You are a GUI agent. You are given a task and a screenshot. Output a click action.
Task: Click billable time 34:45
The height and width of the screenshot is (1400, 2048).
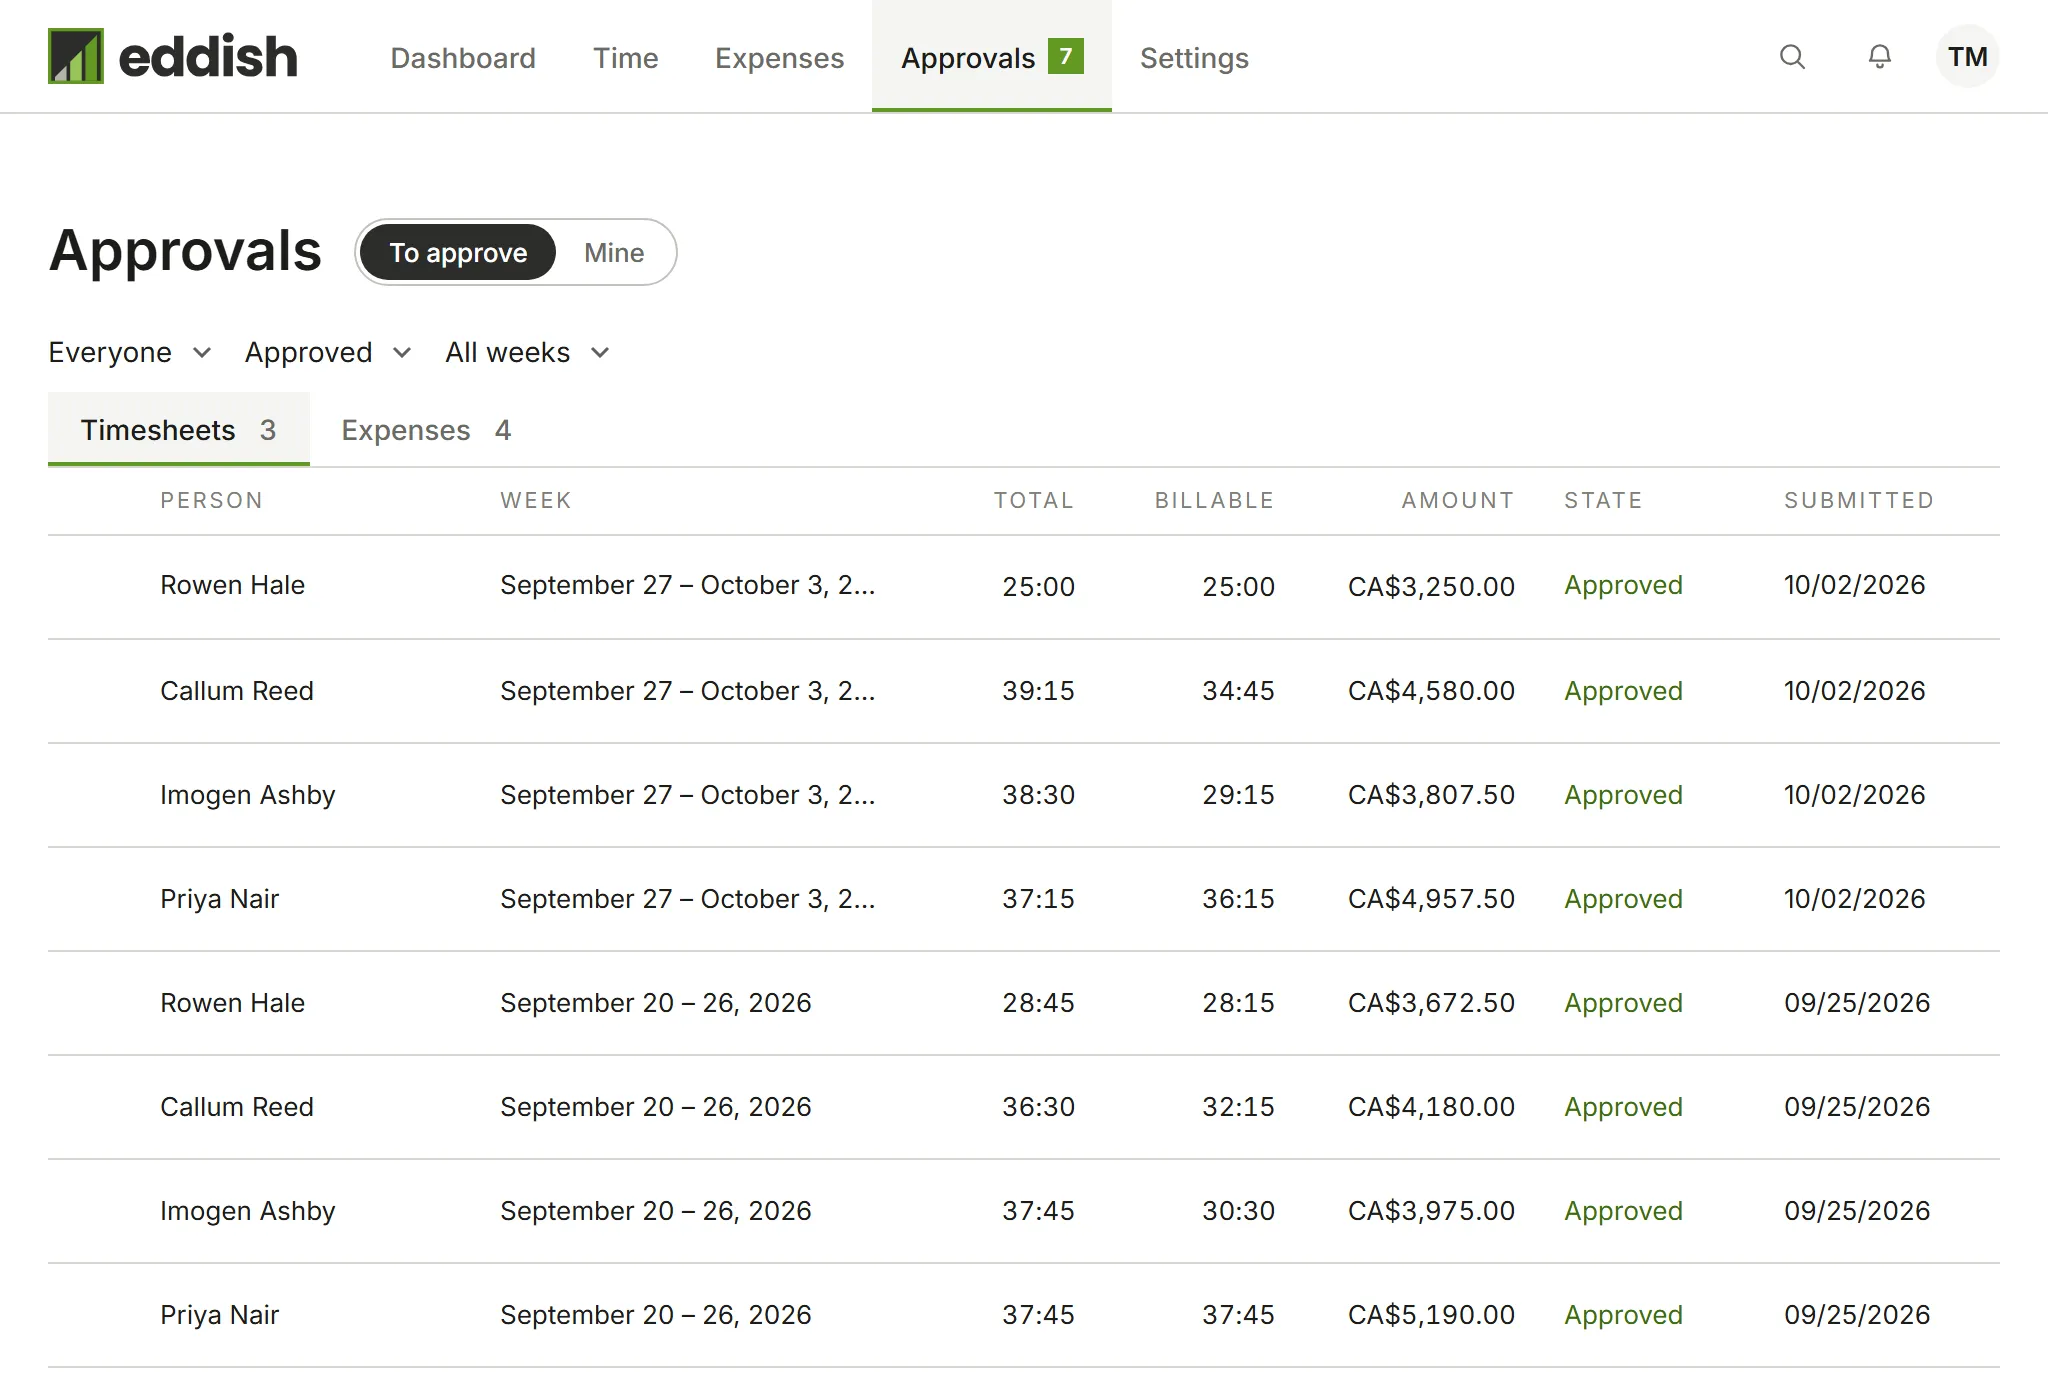click(x=1238, y=690)
